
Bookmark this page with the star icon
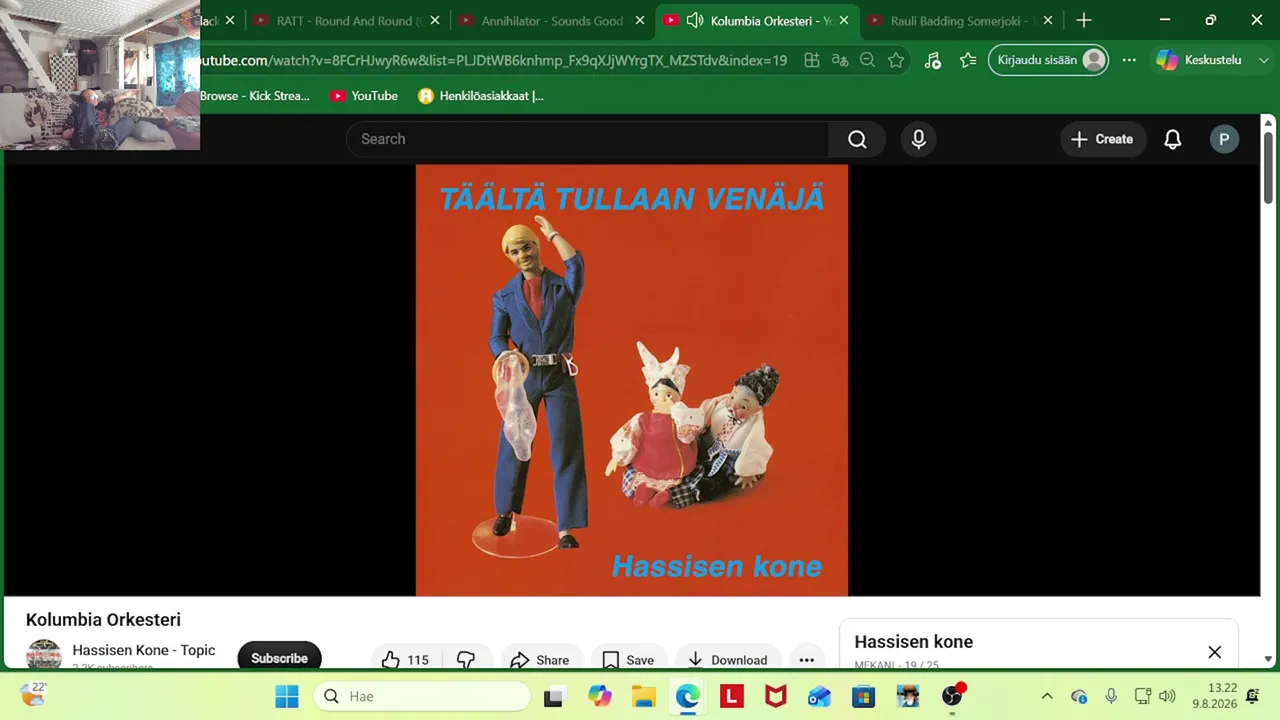(896, 60)
